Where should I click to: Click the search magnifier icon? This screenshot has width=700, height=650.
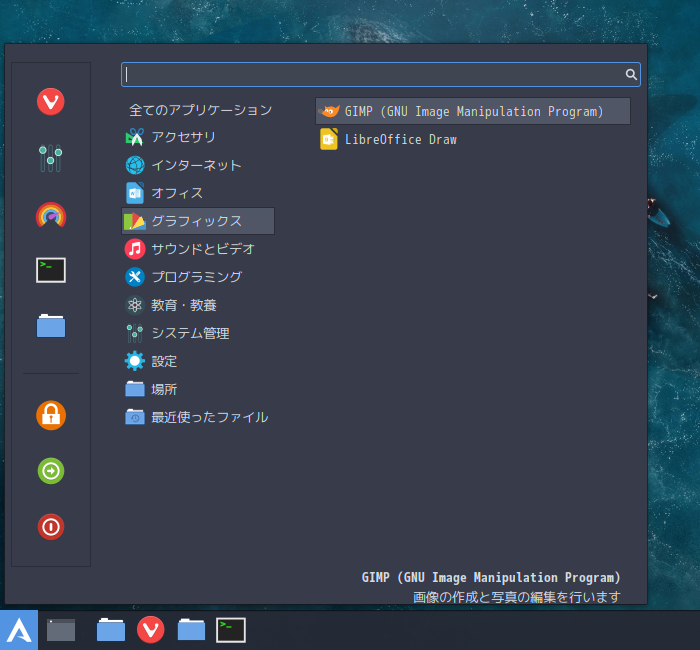[631, 74]
